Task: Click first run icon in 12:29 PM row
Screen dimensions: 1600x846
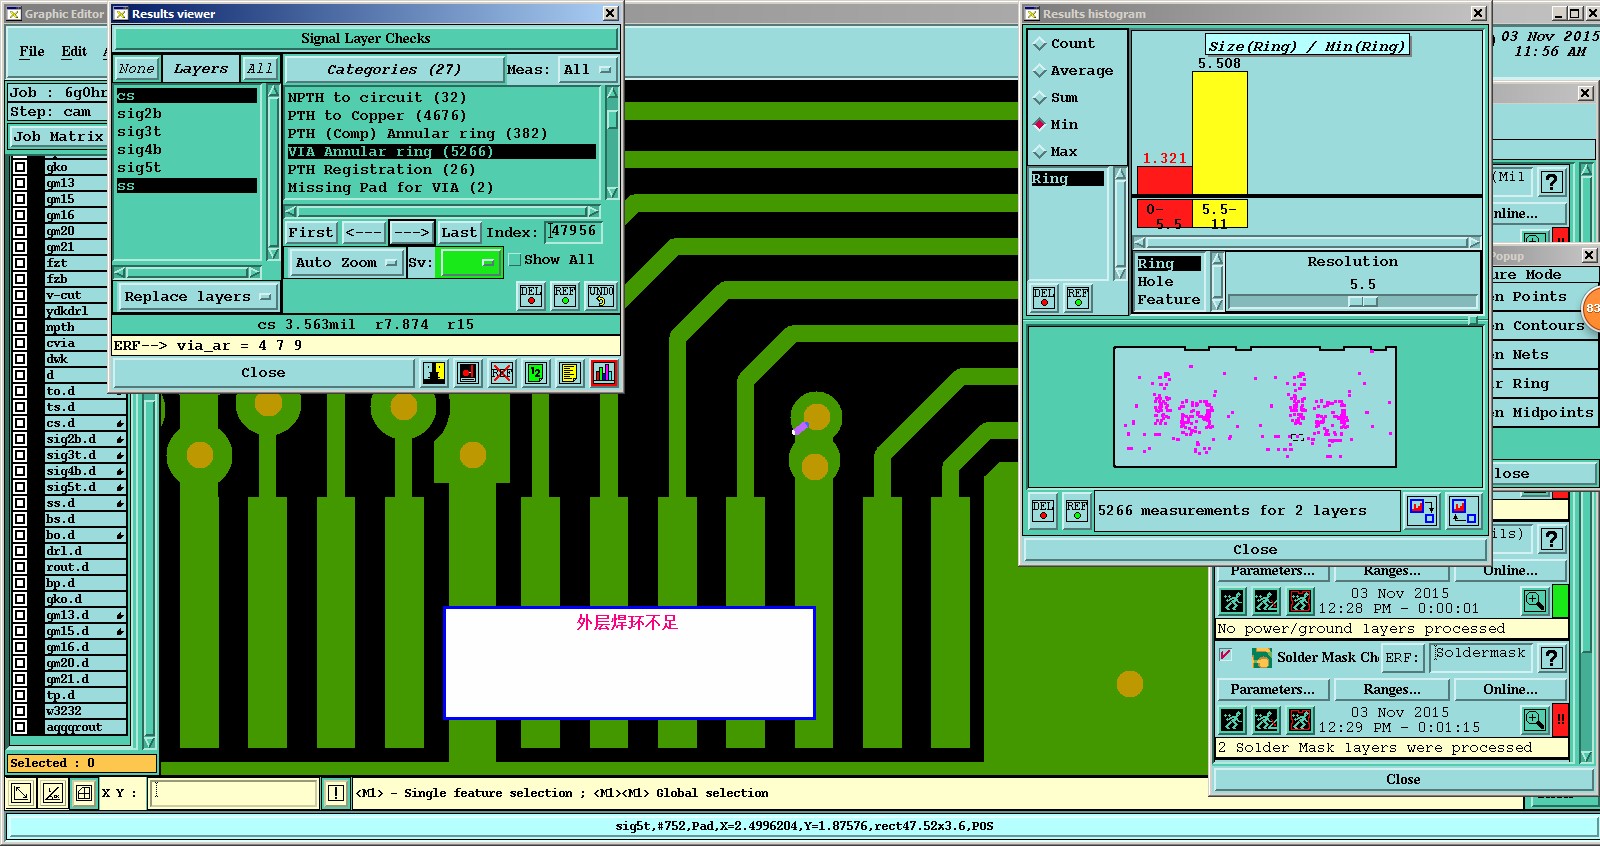Action: click(1233, 720)
